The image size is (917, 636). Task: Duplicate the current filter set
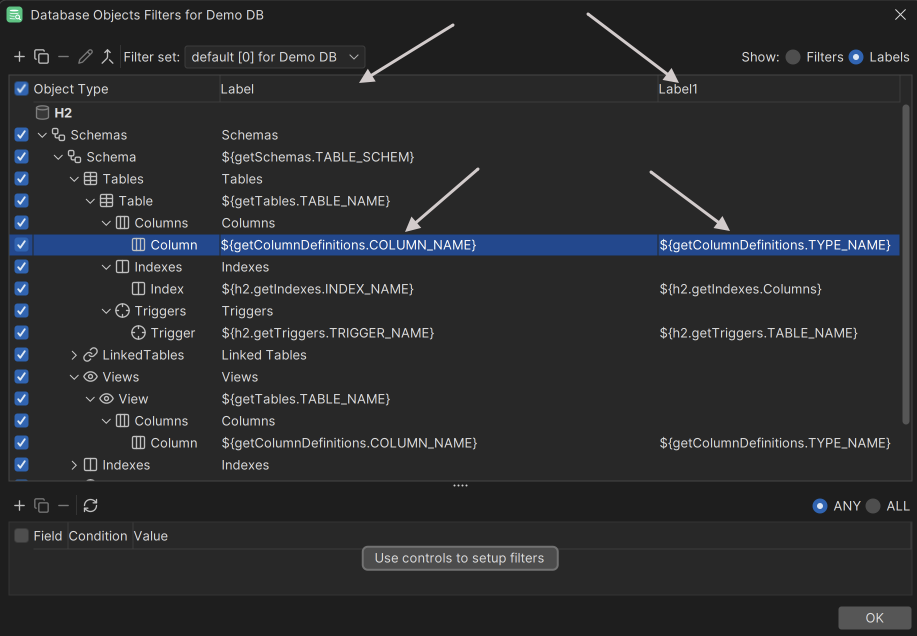click(42, 57)
